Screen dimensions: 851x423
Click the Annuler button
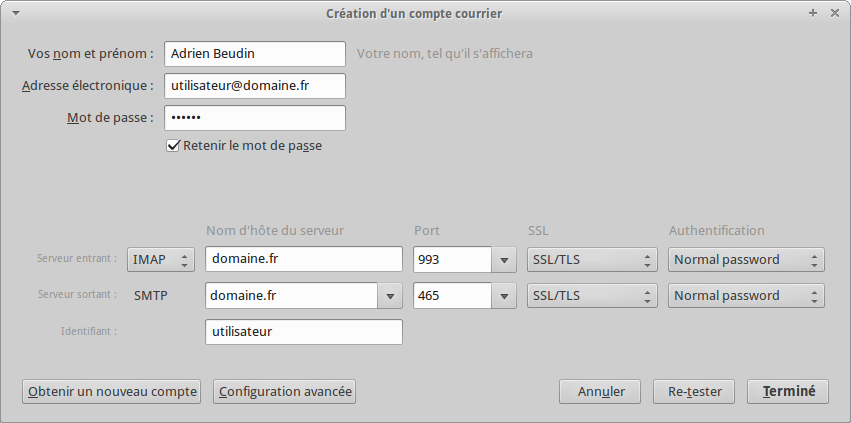pyautogui.click(x=600, y=392)
